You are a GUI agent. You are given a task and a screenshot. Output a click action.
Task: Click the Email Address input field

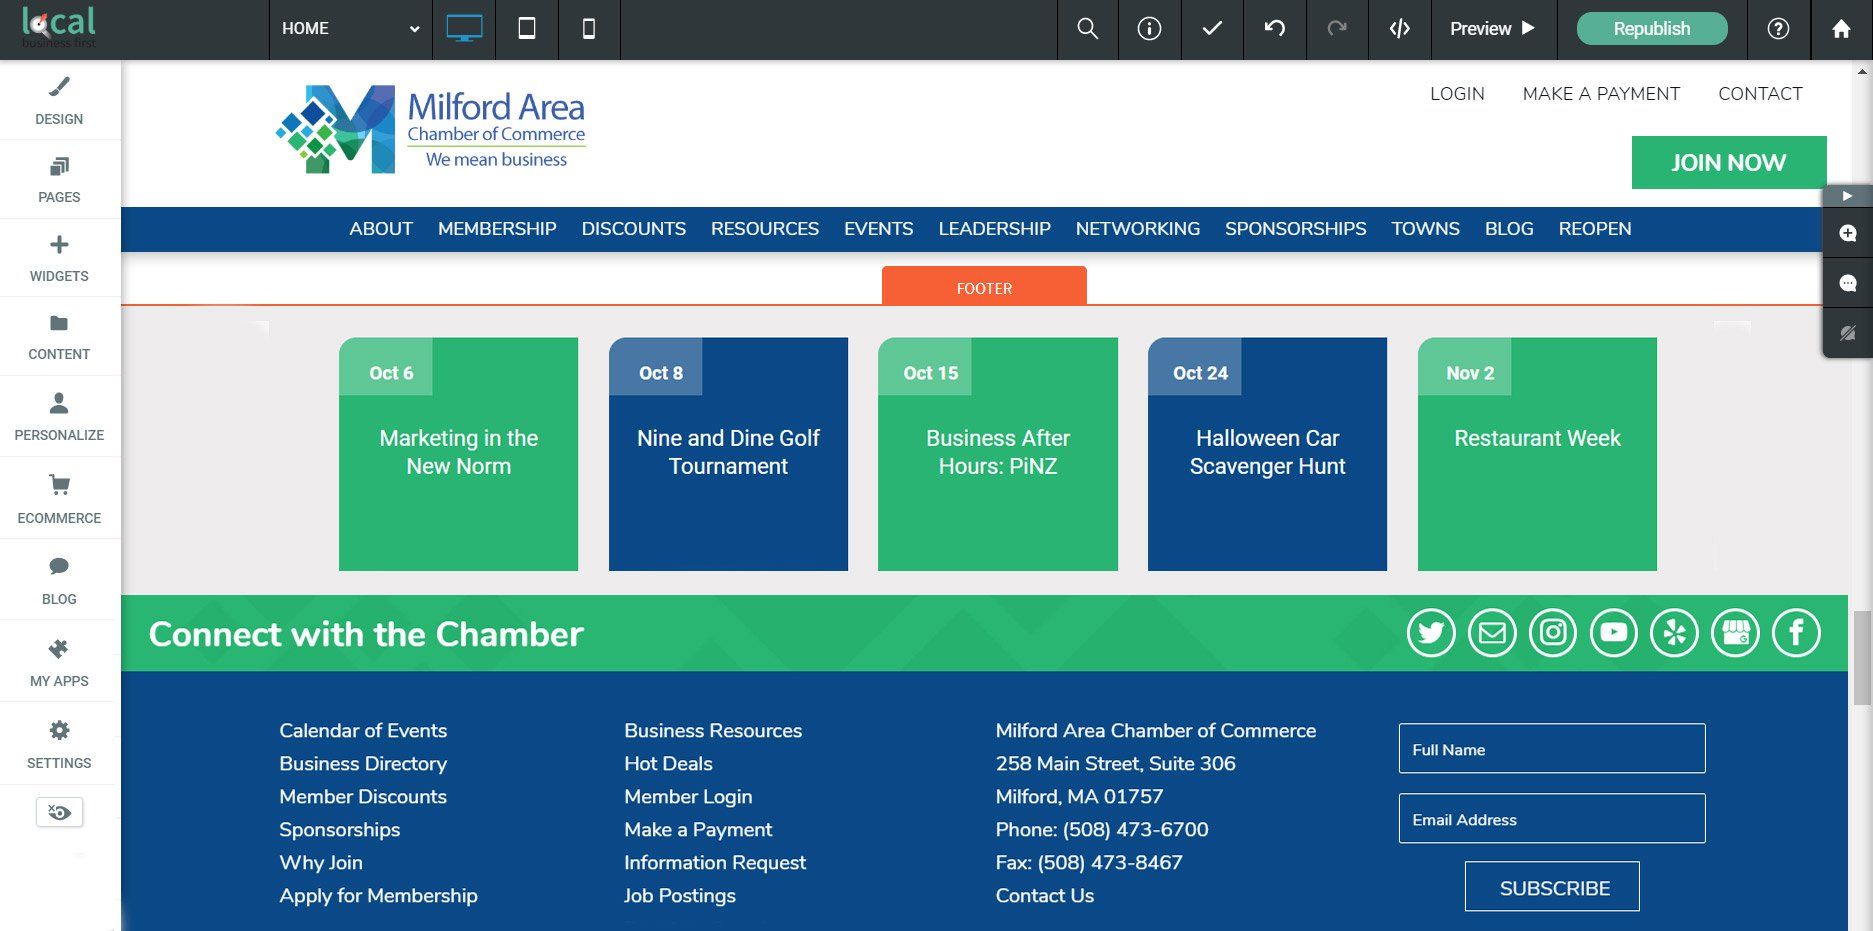(x=1552, y=819)
